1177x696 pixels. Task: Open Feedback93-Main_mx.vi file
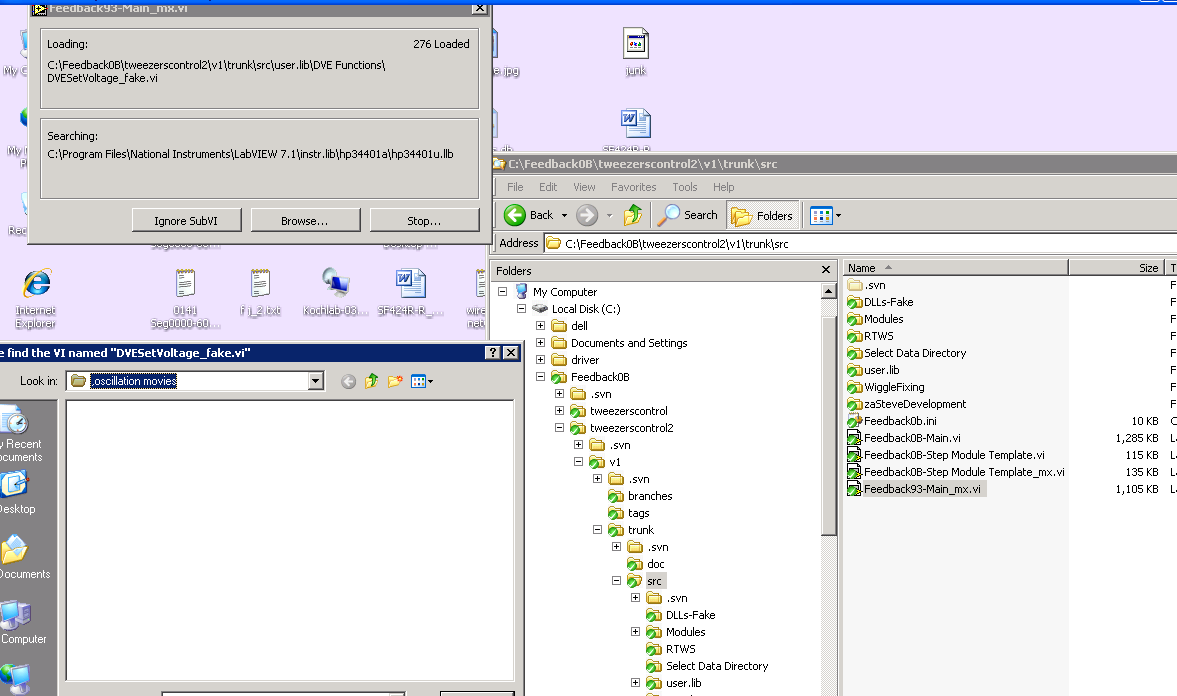pyautogui.click(x=922, y=489)
